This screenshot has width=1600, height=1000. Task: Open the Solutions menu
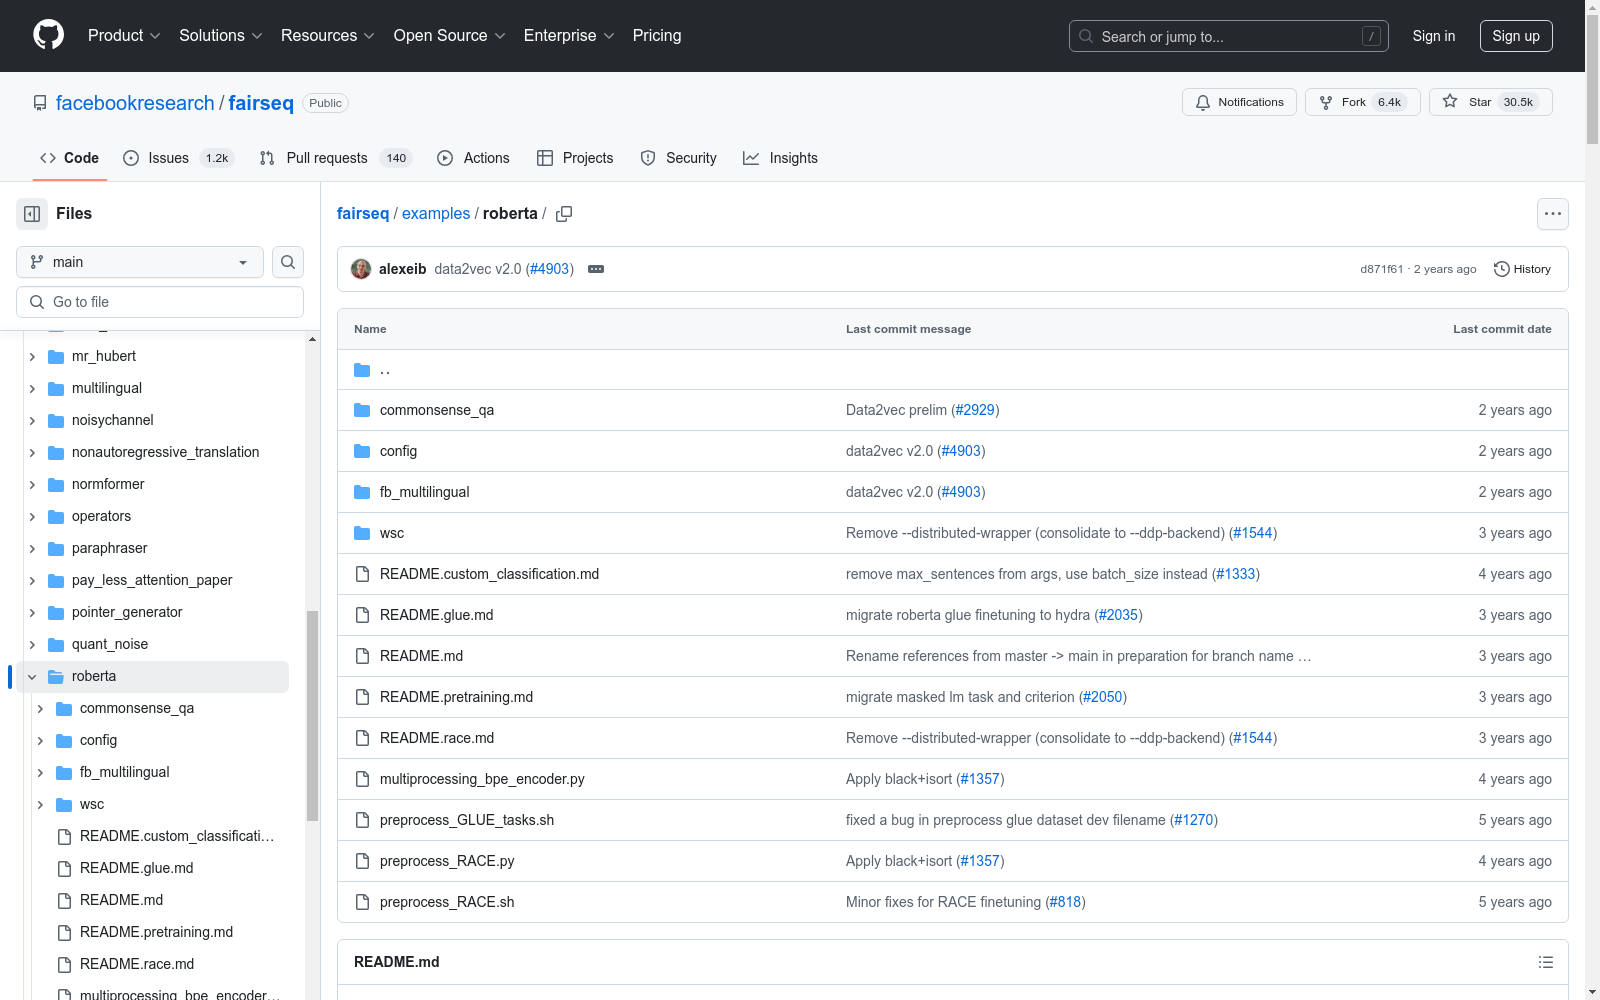(220, 35)
